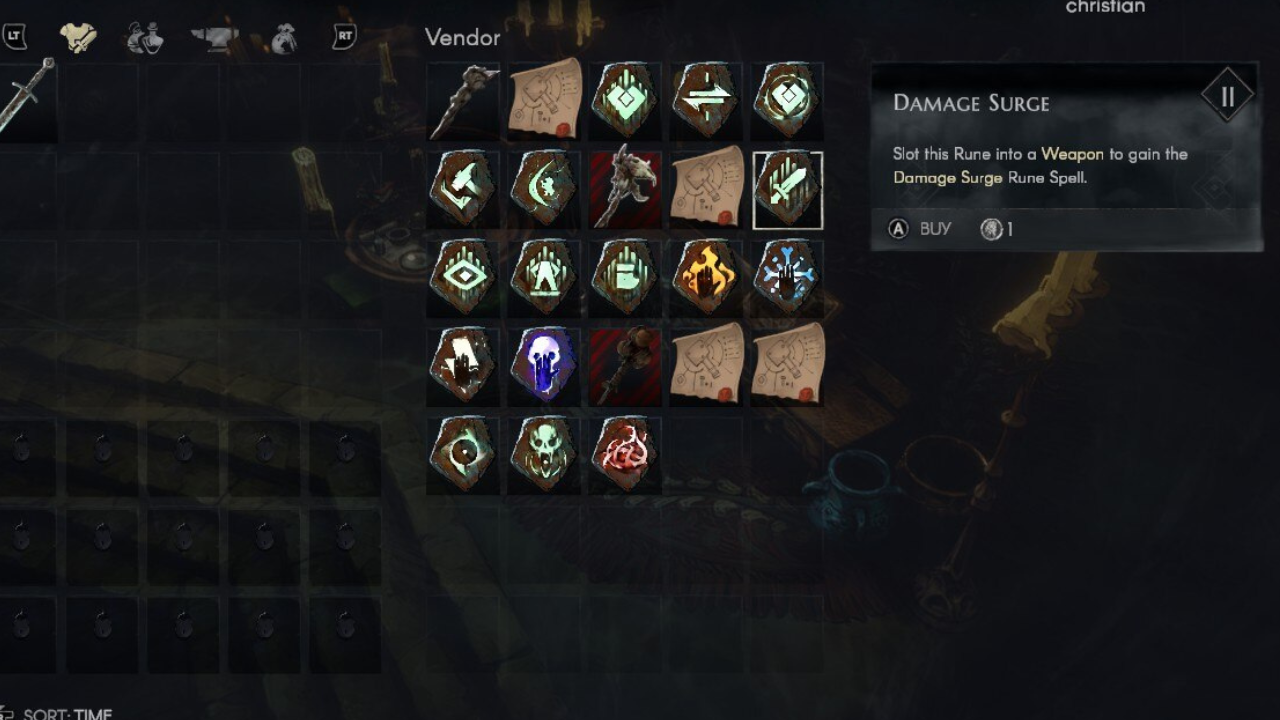Image resolution: width=1280 pixels, height=720 pixels.
Task: Select the blue frost hand rune
Action: pyautogui.click(x=787, y=277)
